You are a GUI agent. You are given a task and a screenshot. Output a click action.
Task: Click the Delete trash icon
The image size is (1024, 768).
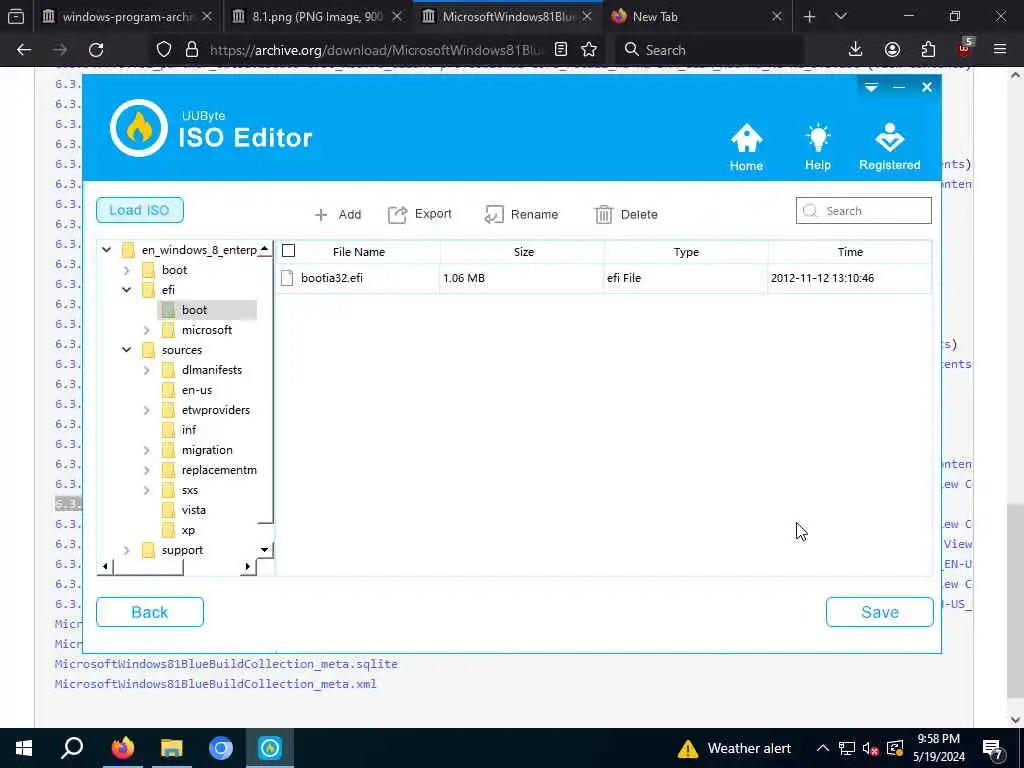[603, 214]
